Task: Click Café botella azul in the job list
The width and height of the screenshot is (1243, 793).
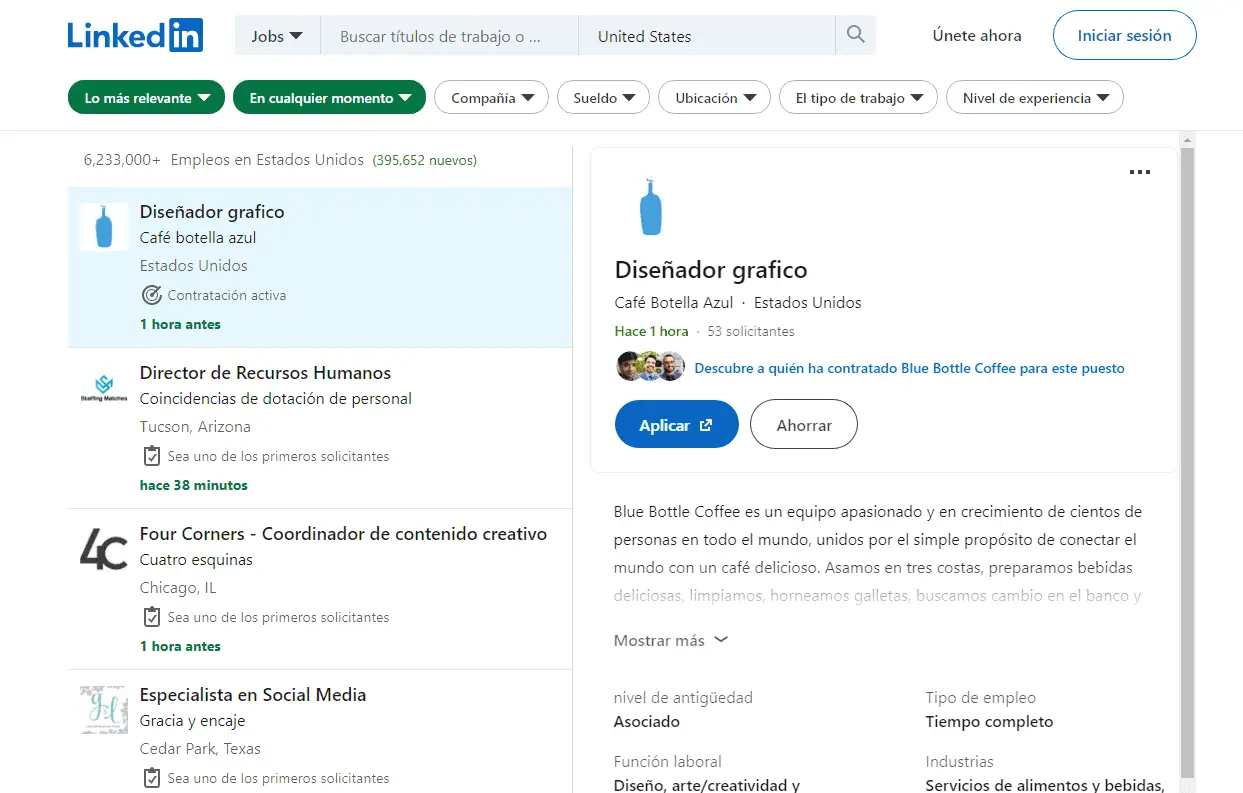Action: [198, 238]
